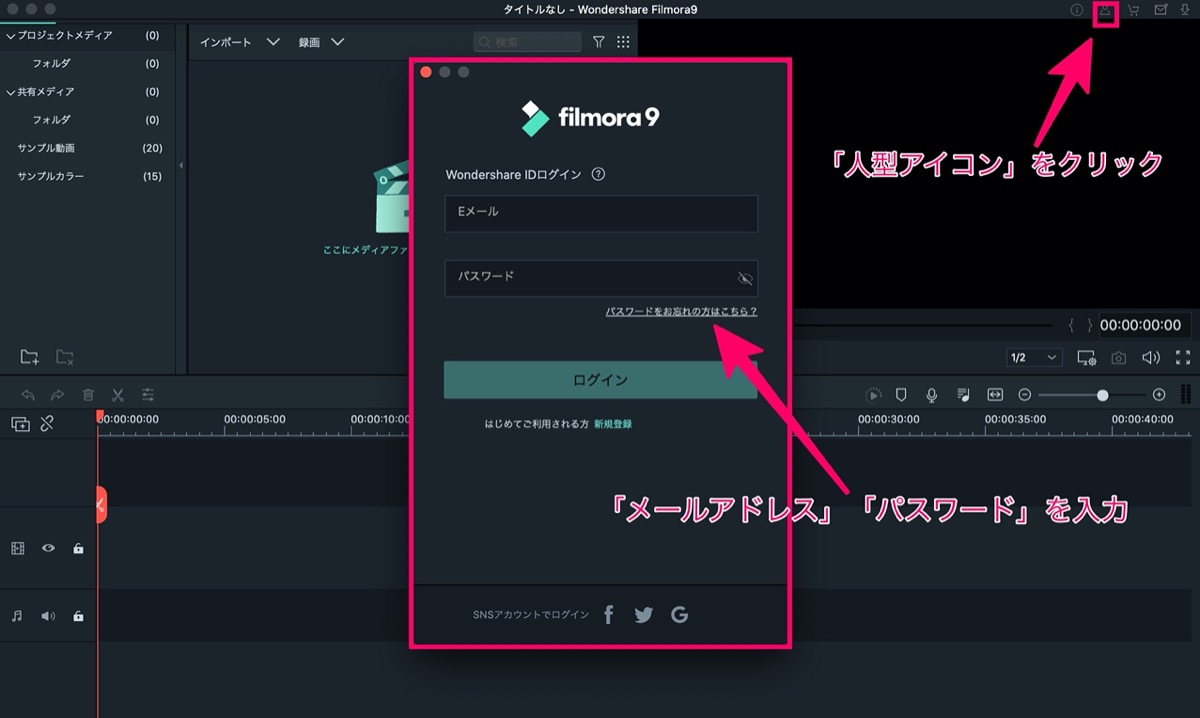Open the 新規登録 sign-up link
Image resolution: width=1200 pixels, height=718 pixels.
(613, 424)
